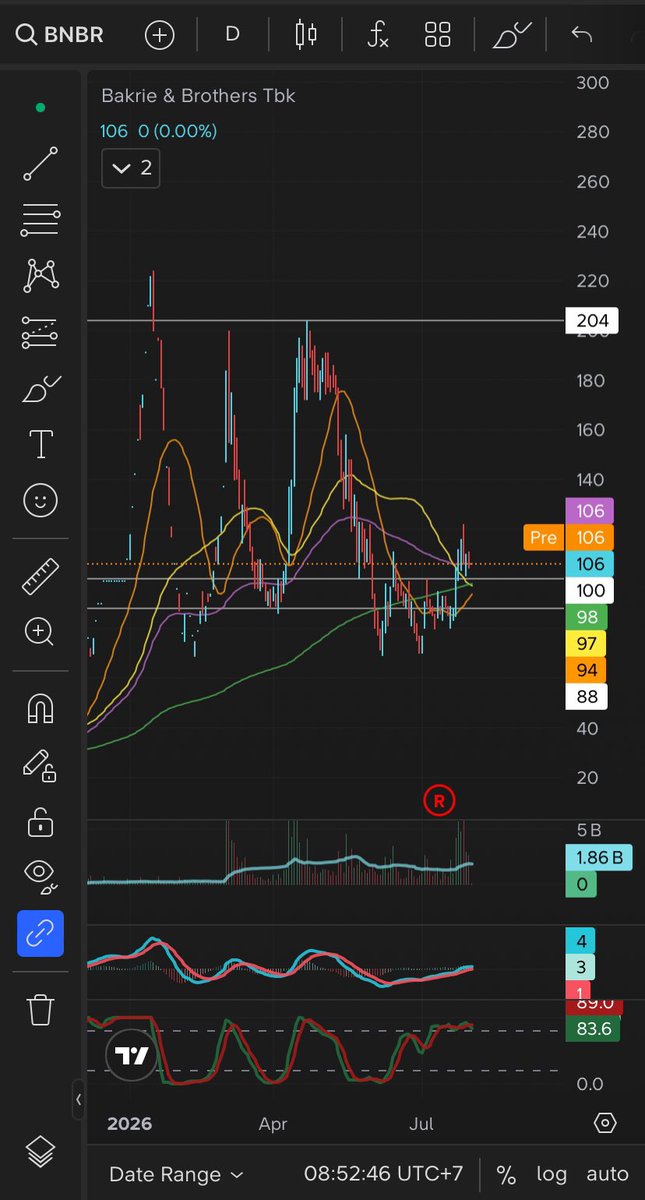This screenshot has width=645, height=1200.
Task: Open the Date Range dropdown
Action: pyautogui.click(x=176, y=1174)
